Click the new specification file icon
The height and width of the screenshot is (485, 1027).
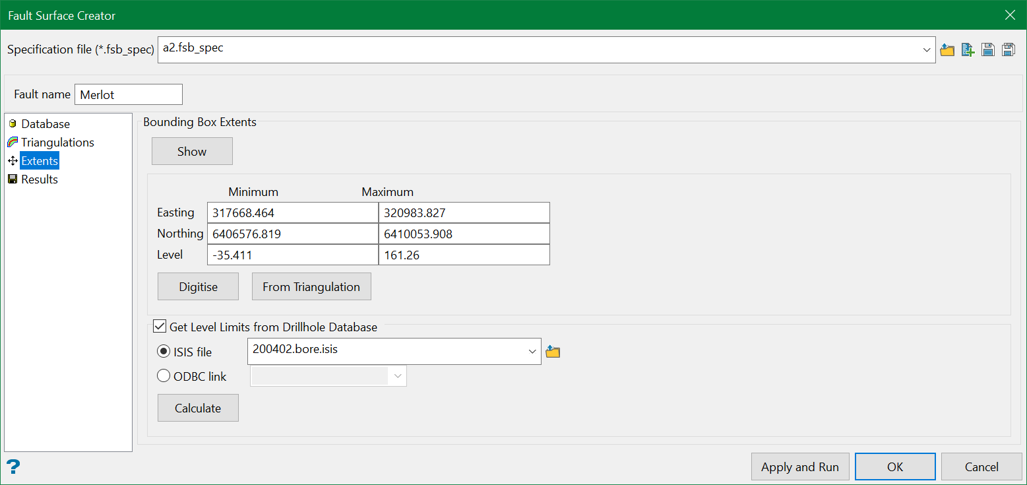pos(968,50)
